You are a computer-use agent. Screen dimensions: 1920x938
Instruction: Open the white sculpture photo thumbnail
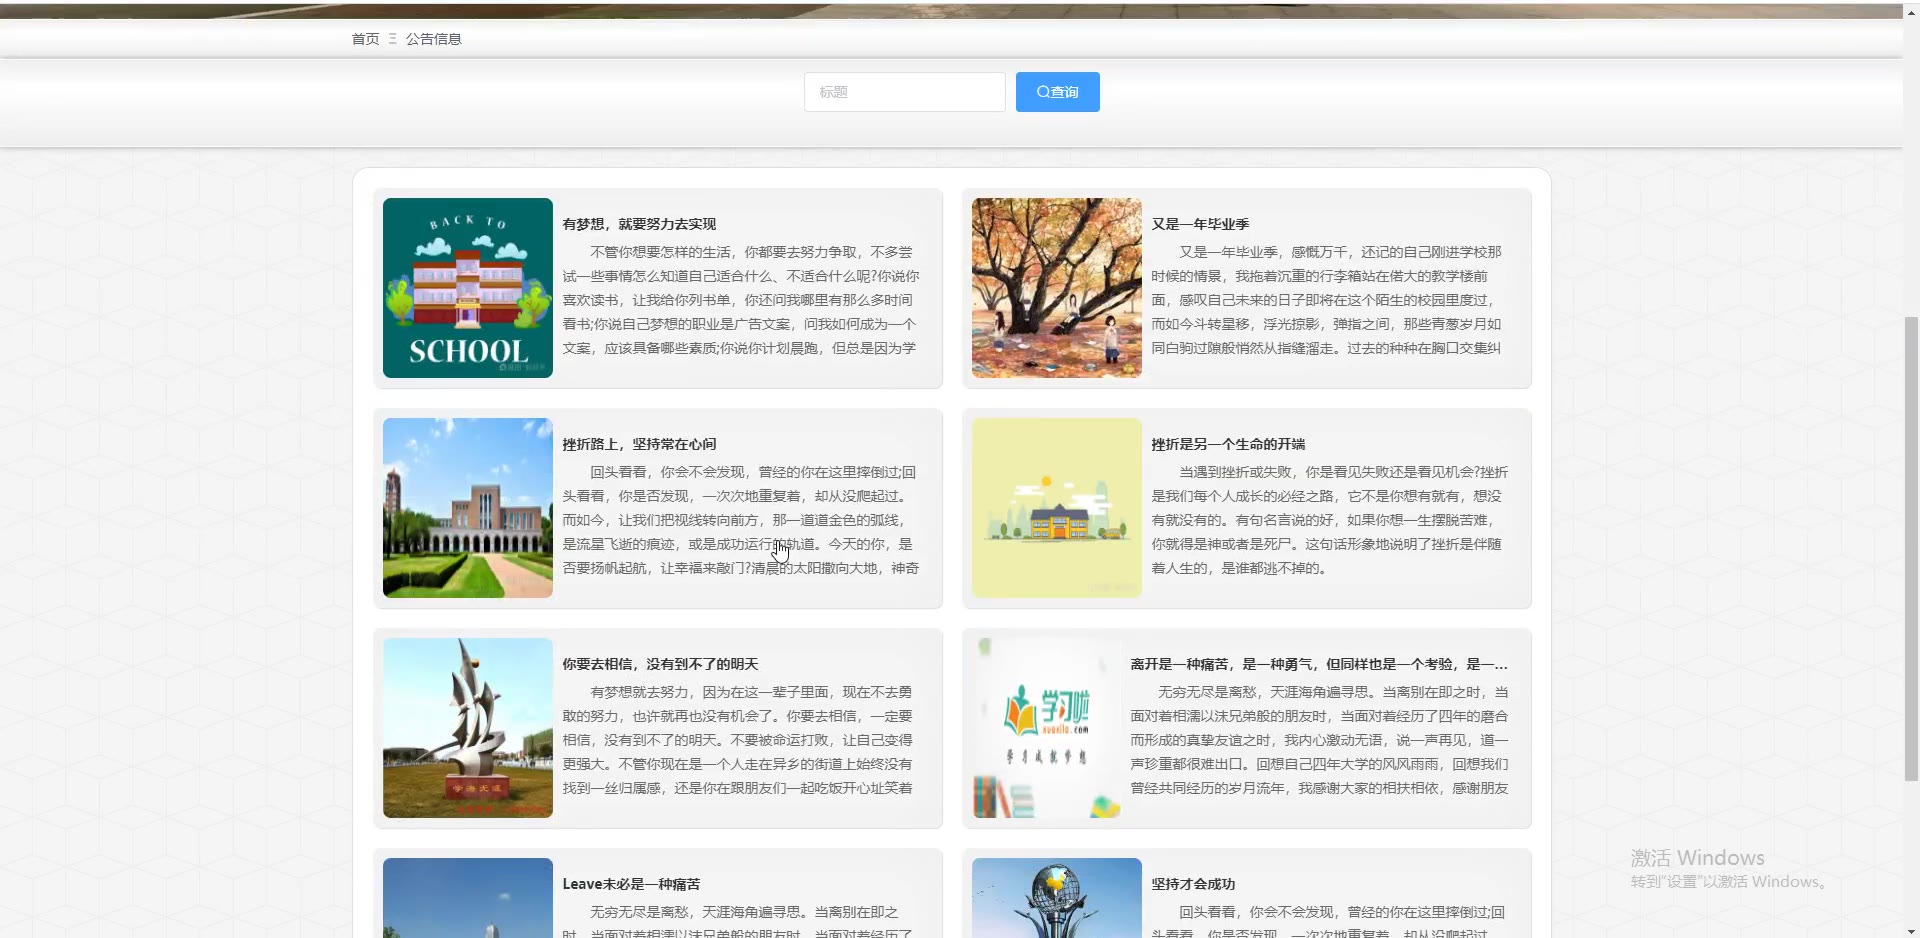[467, 728]
